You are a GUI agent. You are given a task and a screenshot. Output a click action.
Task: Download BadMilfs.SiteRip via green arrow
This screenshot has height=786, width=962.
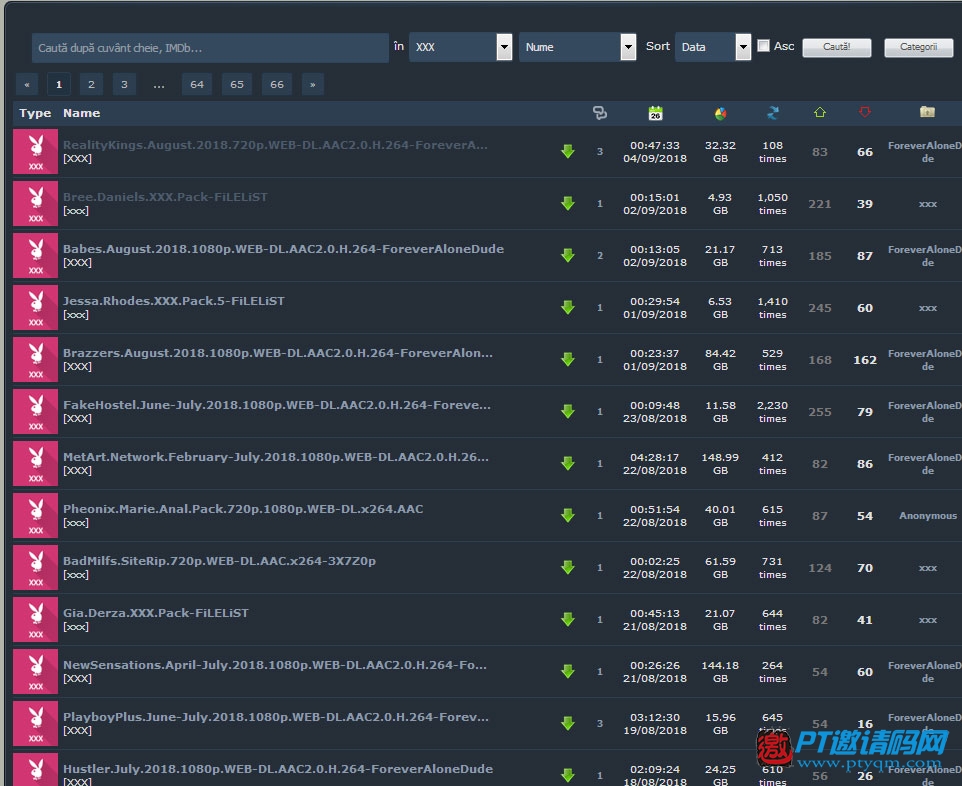tap(568, 568)
